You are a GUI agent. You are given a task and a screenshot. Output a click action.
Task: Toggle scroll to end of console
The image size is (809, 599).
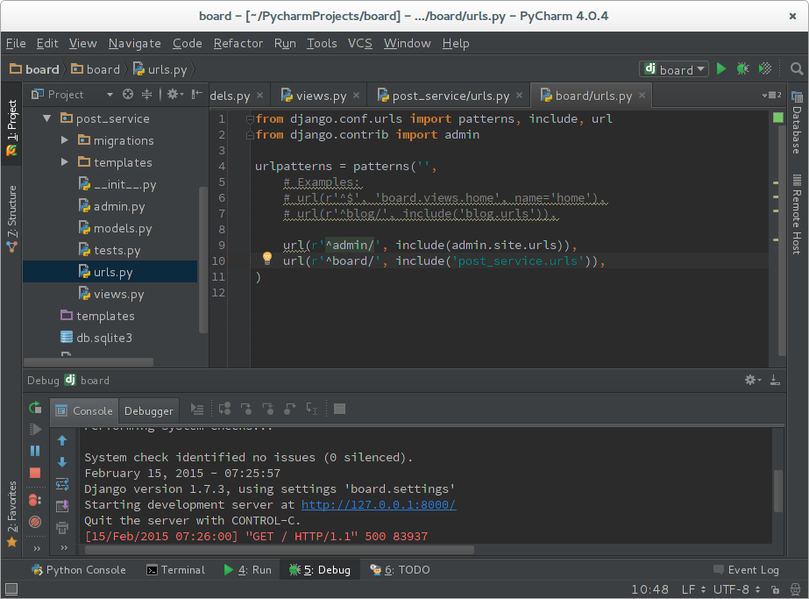[x=62, y=506]
